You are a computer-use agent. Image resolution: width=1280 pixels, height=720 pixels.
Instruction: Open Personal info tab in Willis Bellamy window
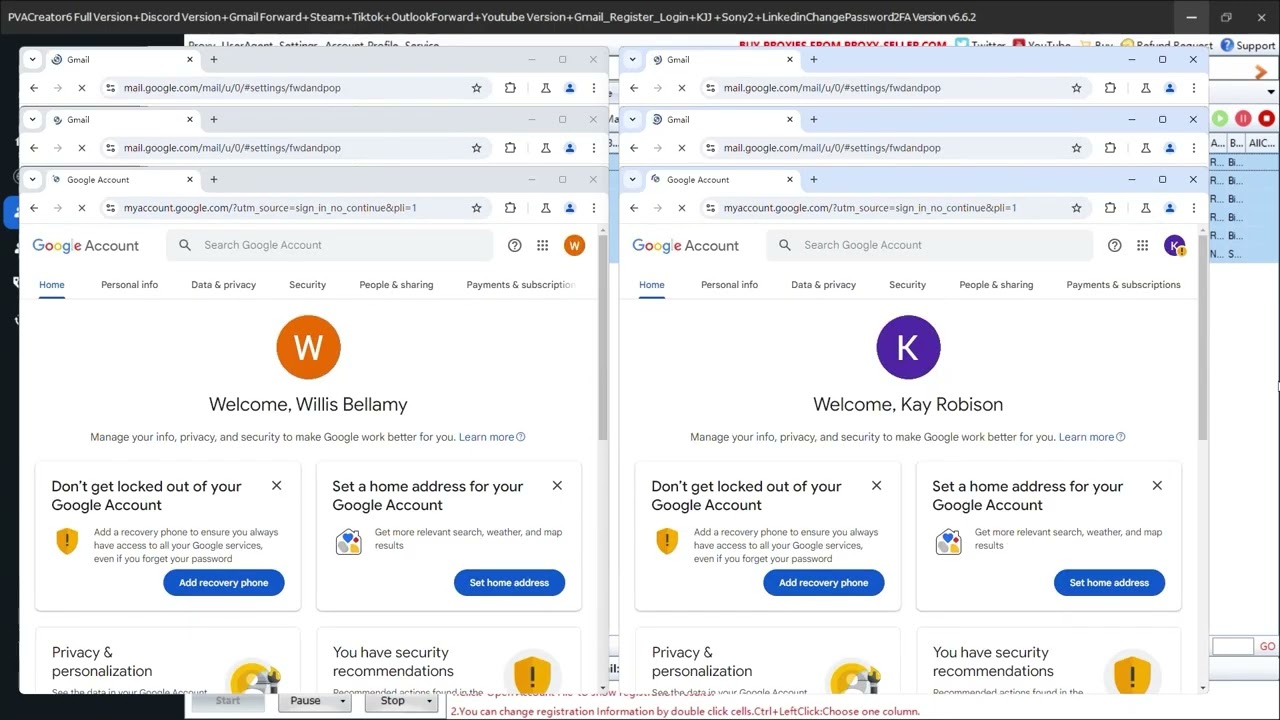pos(129,285)
